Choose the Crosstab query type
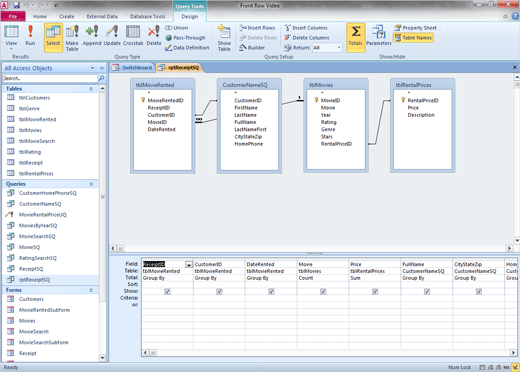 (133, 35)
